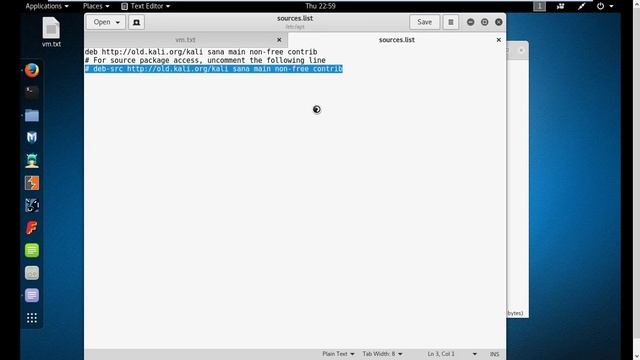The height and width of the screenshot is (360, 640).
Task: Open the Open file dropdown
Action: [x=106, y=22]
